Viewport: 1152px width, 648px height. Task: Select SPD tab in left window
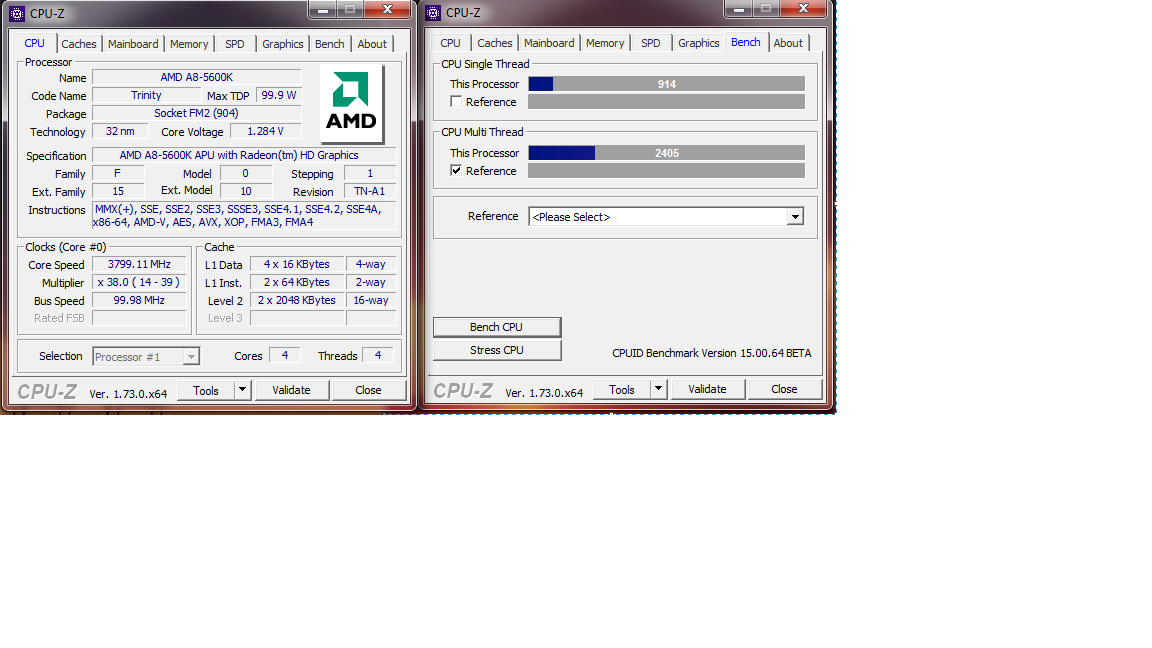(x=234, y=44)
